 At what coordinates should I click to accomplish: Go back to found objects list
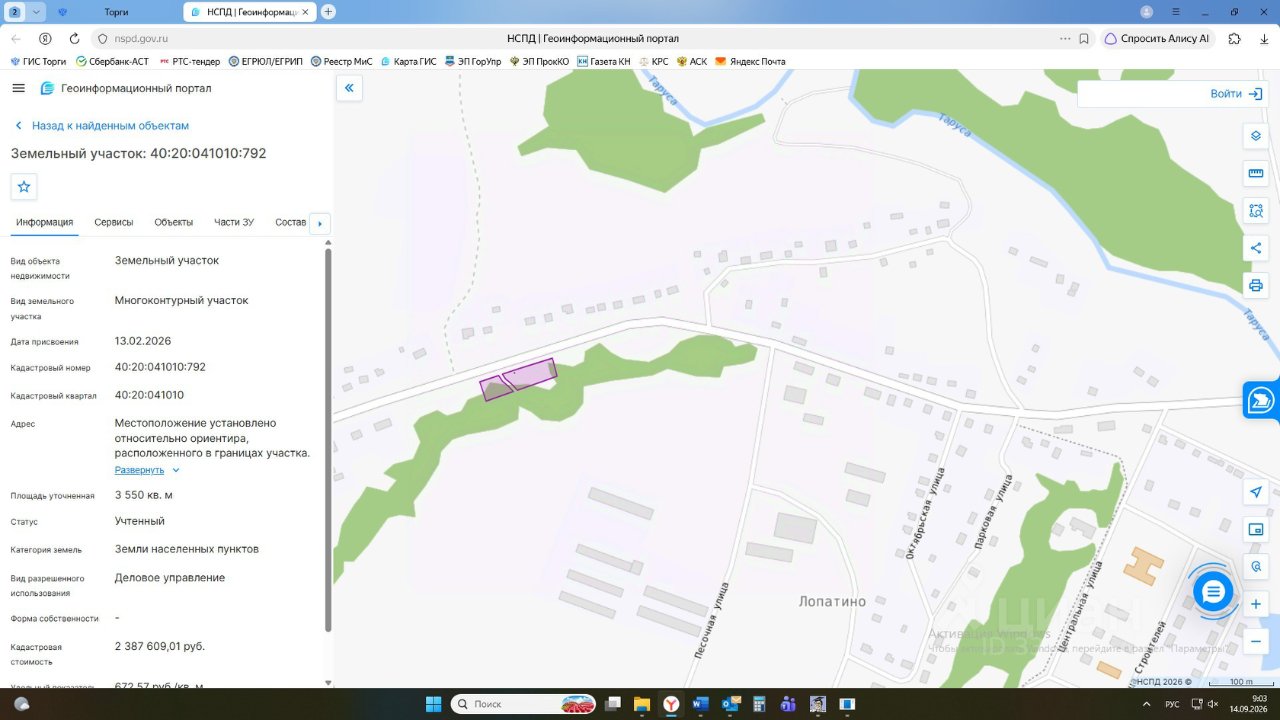tap(101, 126)
